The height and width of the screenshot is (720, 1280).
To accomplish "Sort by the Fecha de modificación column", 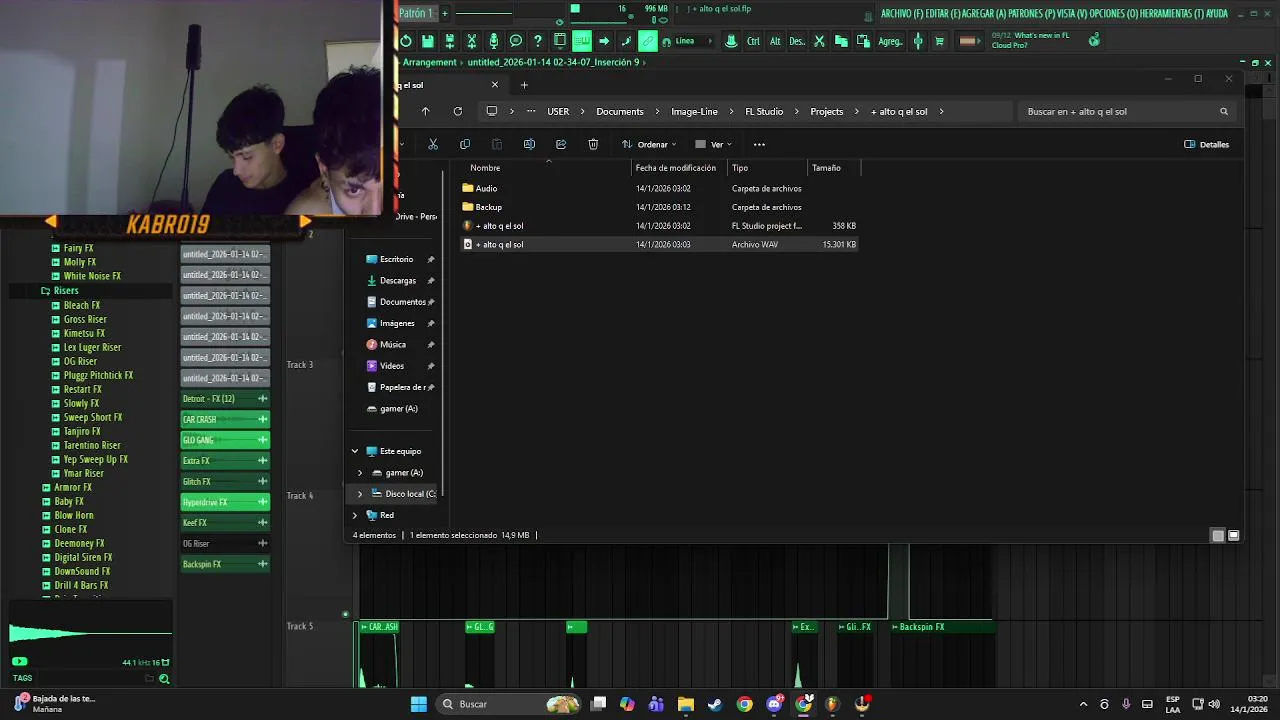I will click(676, 168).
